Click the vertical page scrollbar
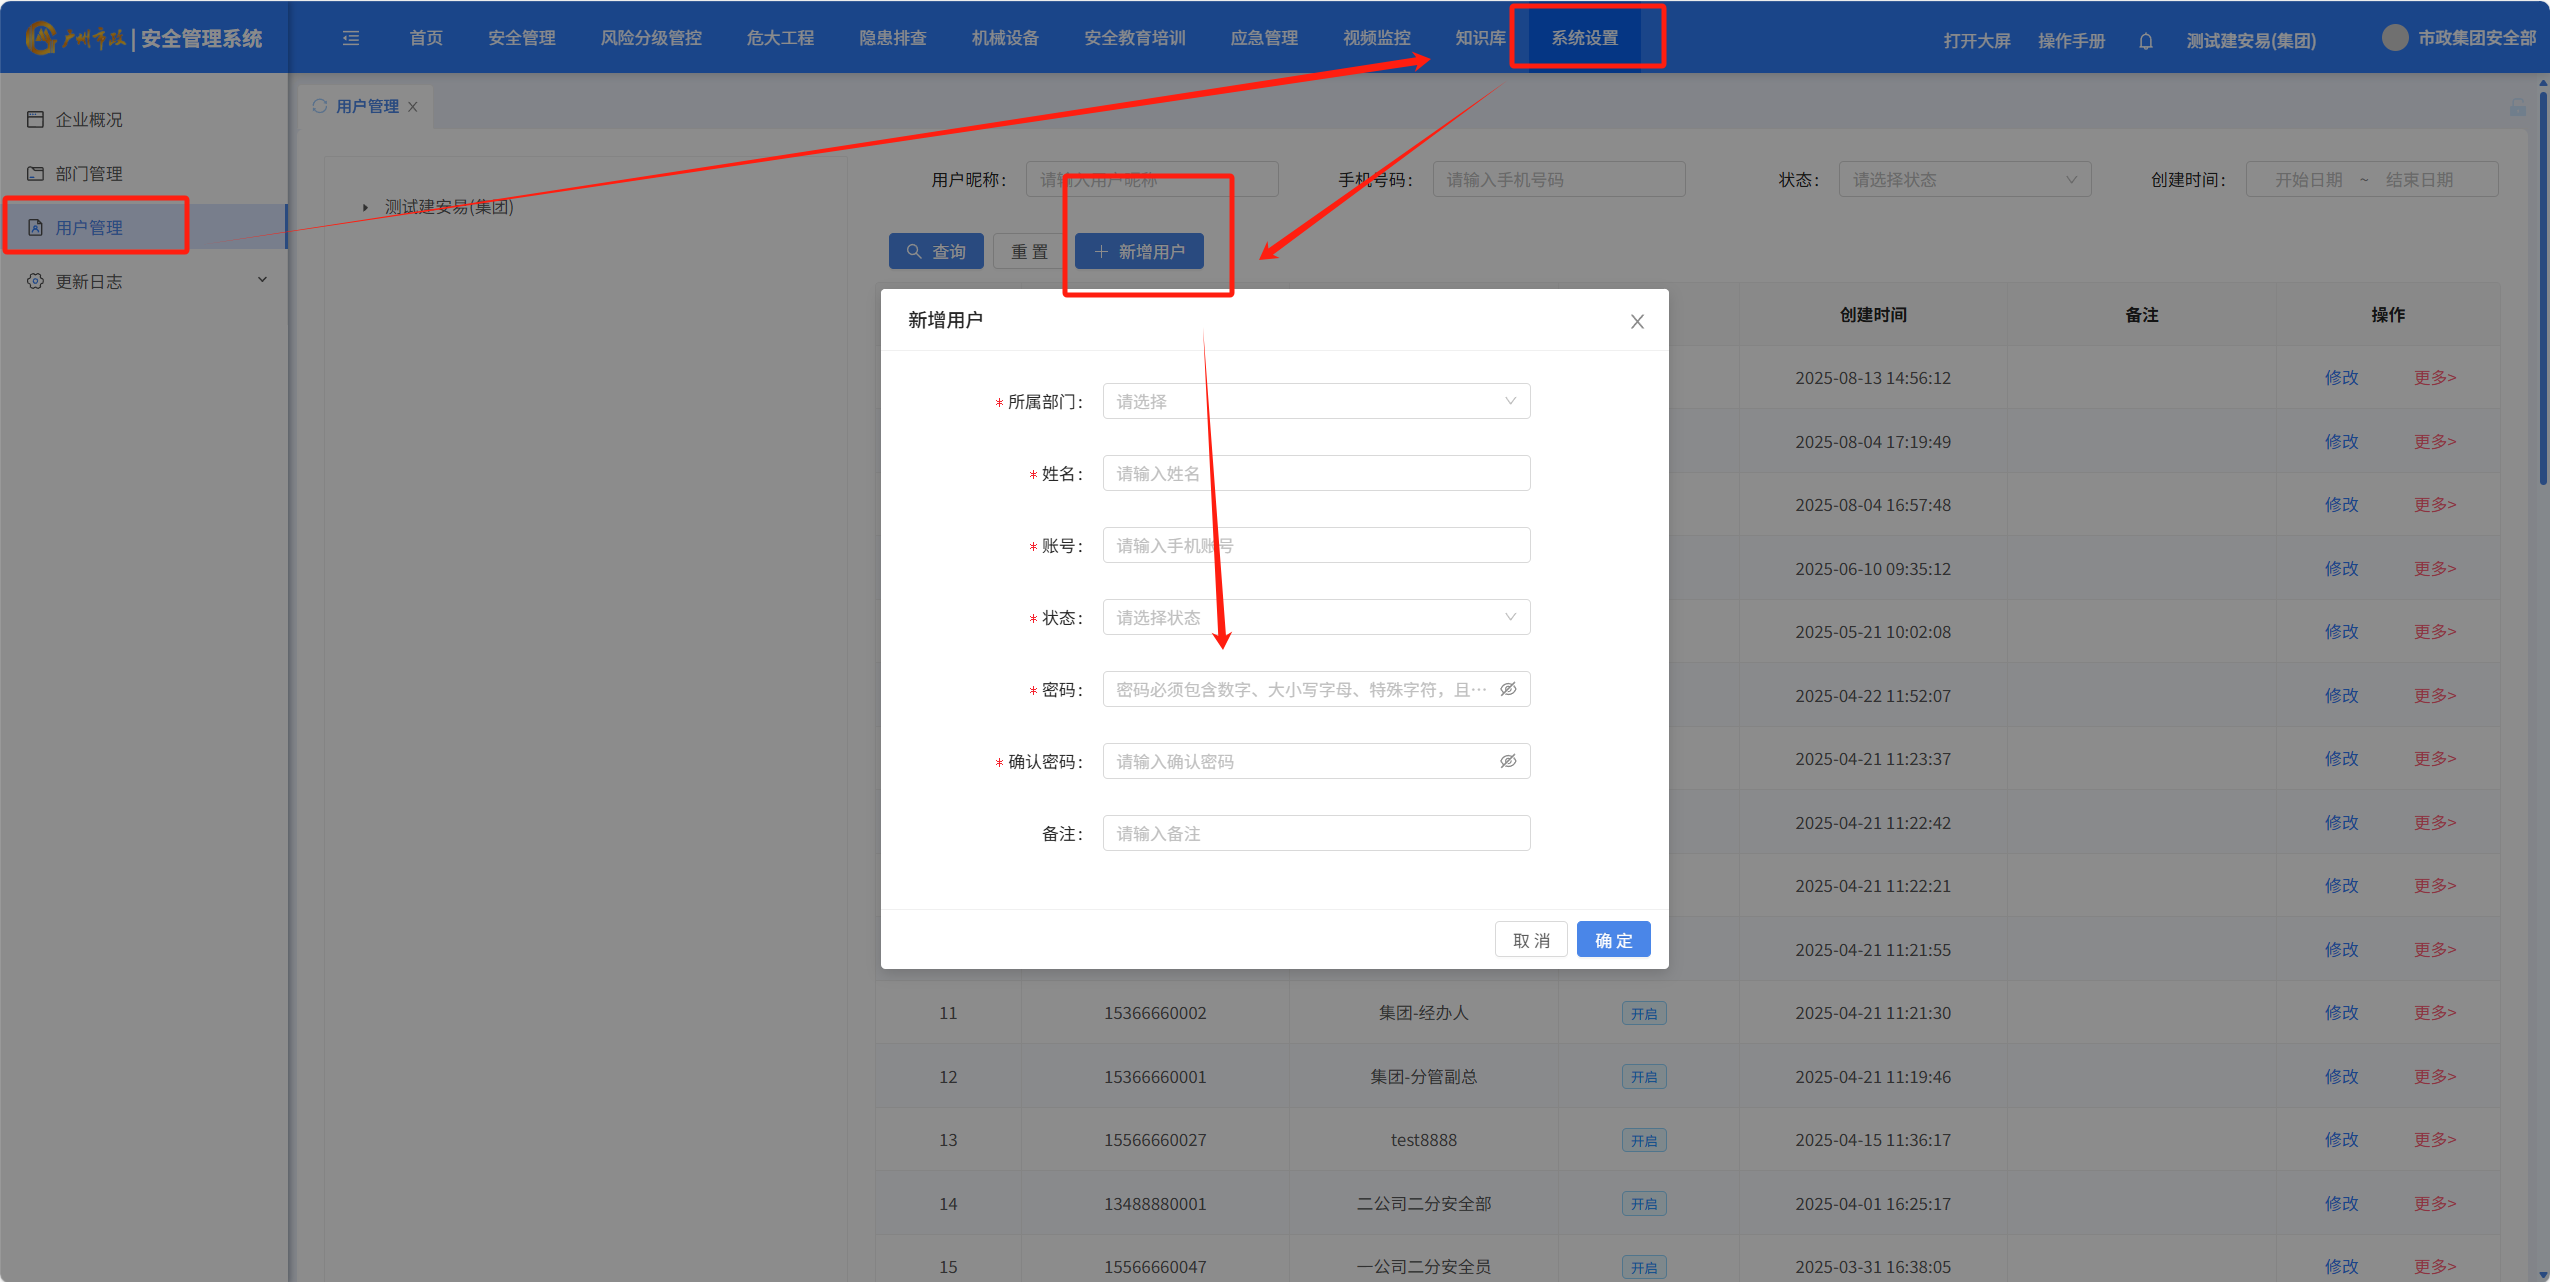Viewport: 2550px width, 1282px height. (x=2542, y=290)
